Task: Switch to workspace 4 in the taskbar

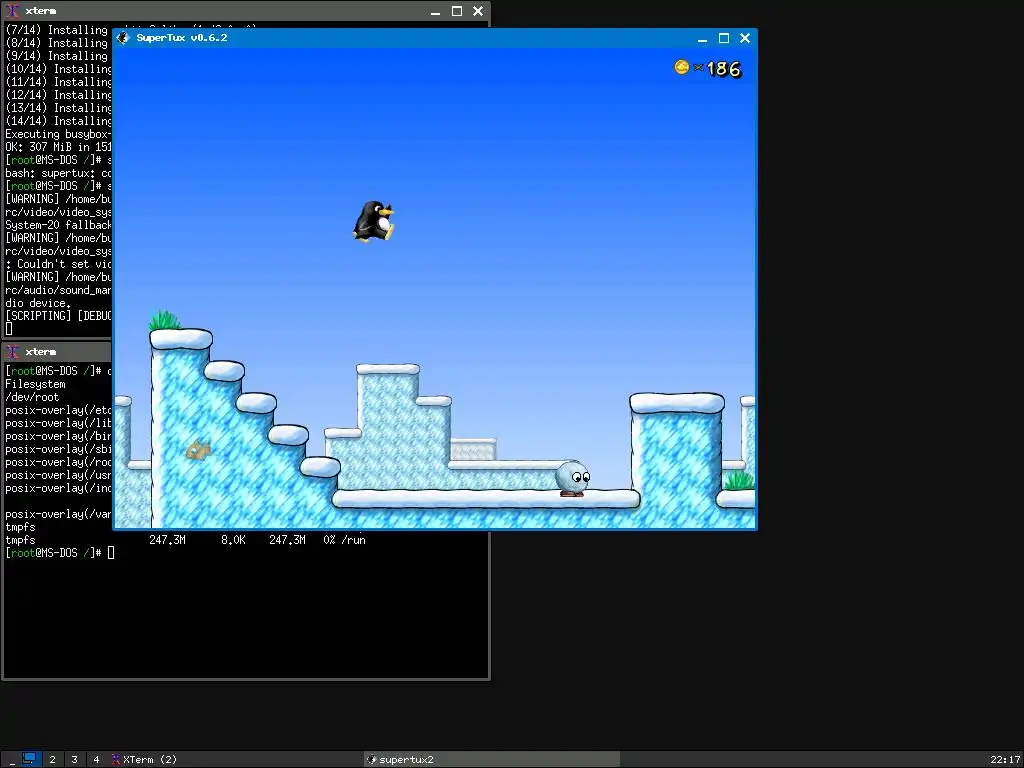Action: (96, 760)
